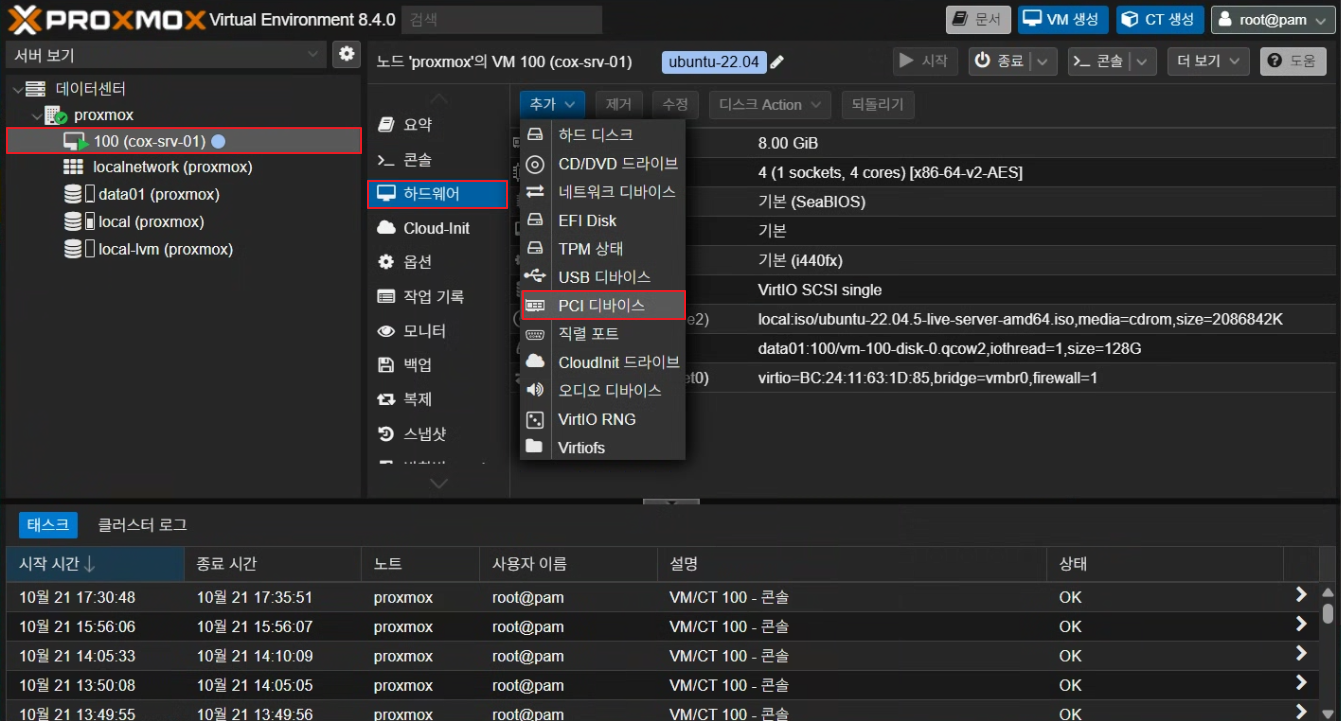1341x721 pixels.
Task: Select the proxmox node in tree
Action: pyautogui.click(x=103, y=115)
